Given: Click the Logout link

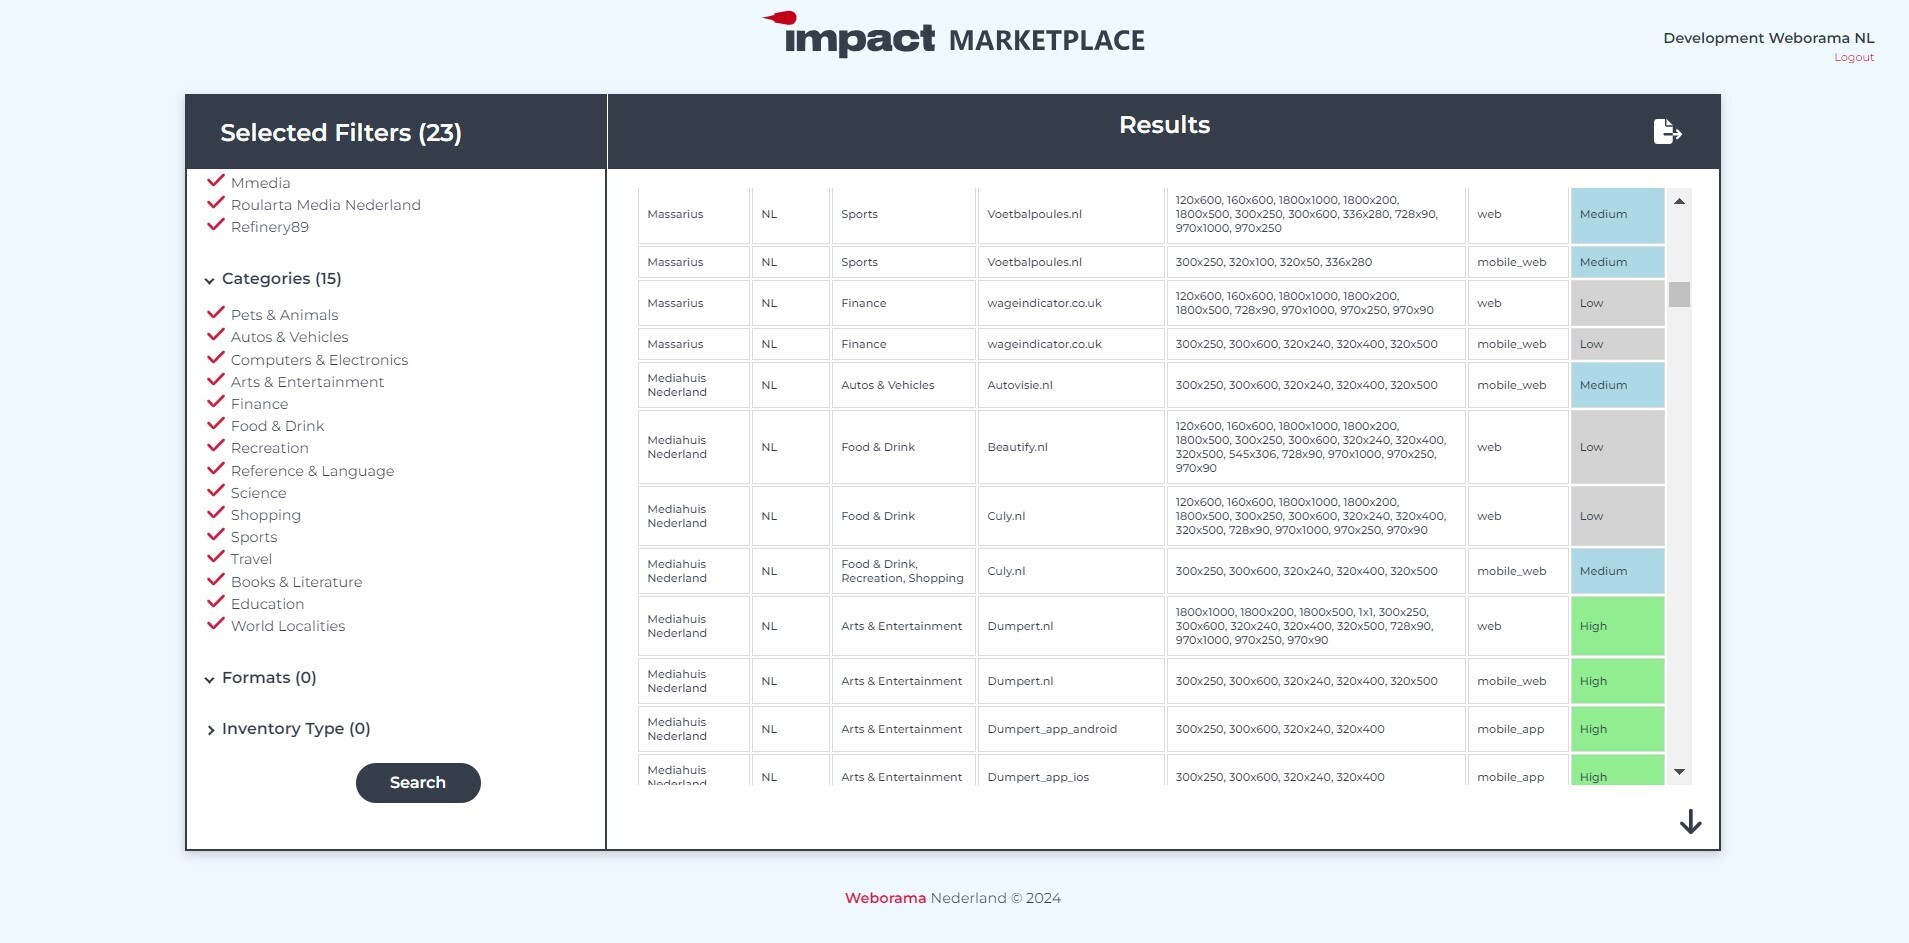Looking at the screenshot, I should (1853, 58).
